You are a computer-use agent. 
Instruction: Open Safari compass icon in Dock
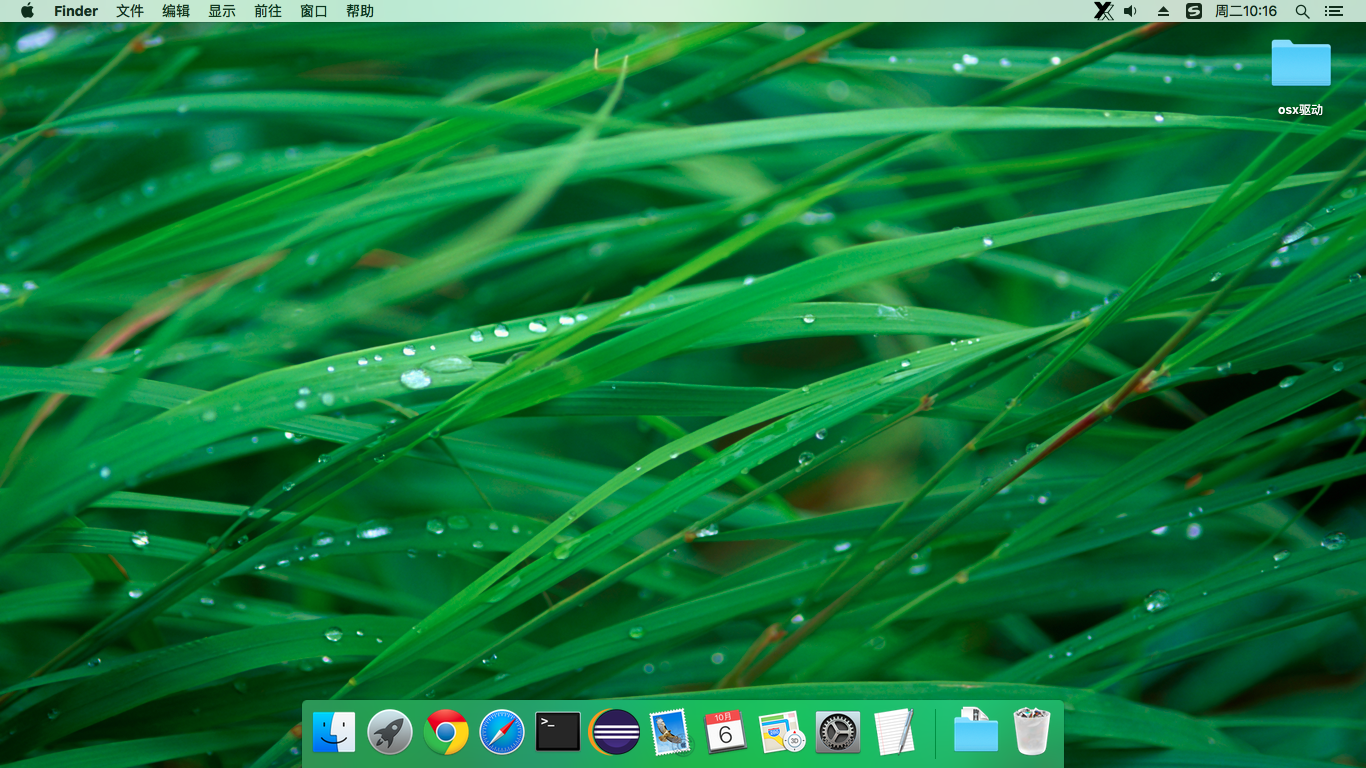(x=502, y=732)
